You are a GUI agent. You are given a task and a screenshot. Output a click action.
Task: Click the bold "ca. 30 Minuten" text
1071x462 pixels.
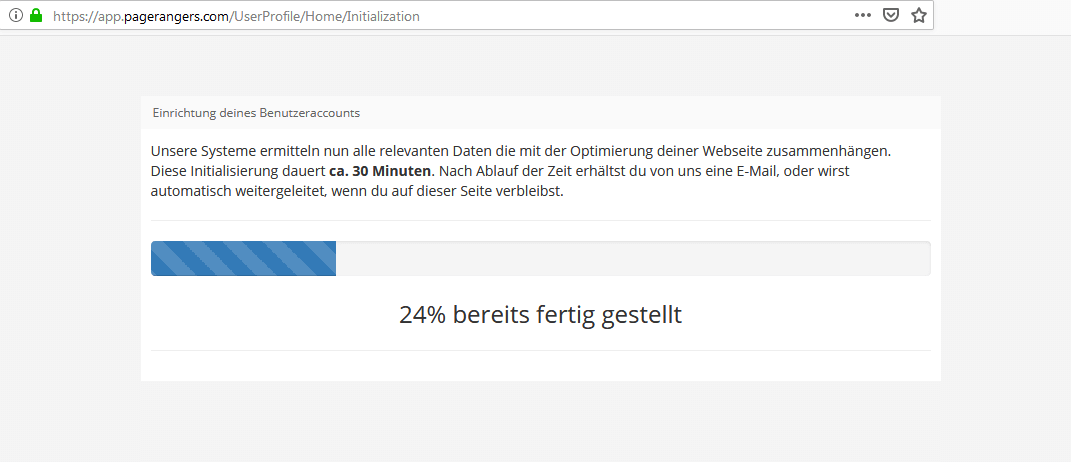pyautogui.click(x=380, y=171)
